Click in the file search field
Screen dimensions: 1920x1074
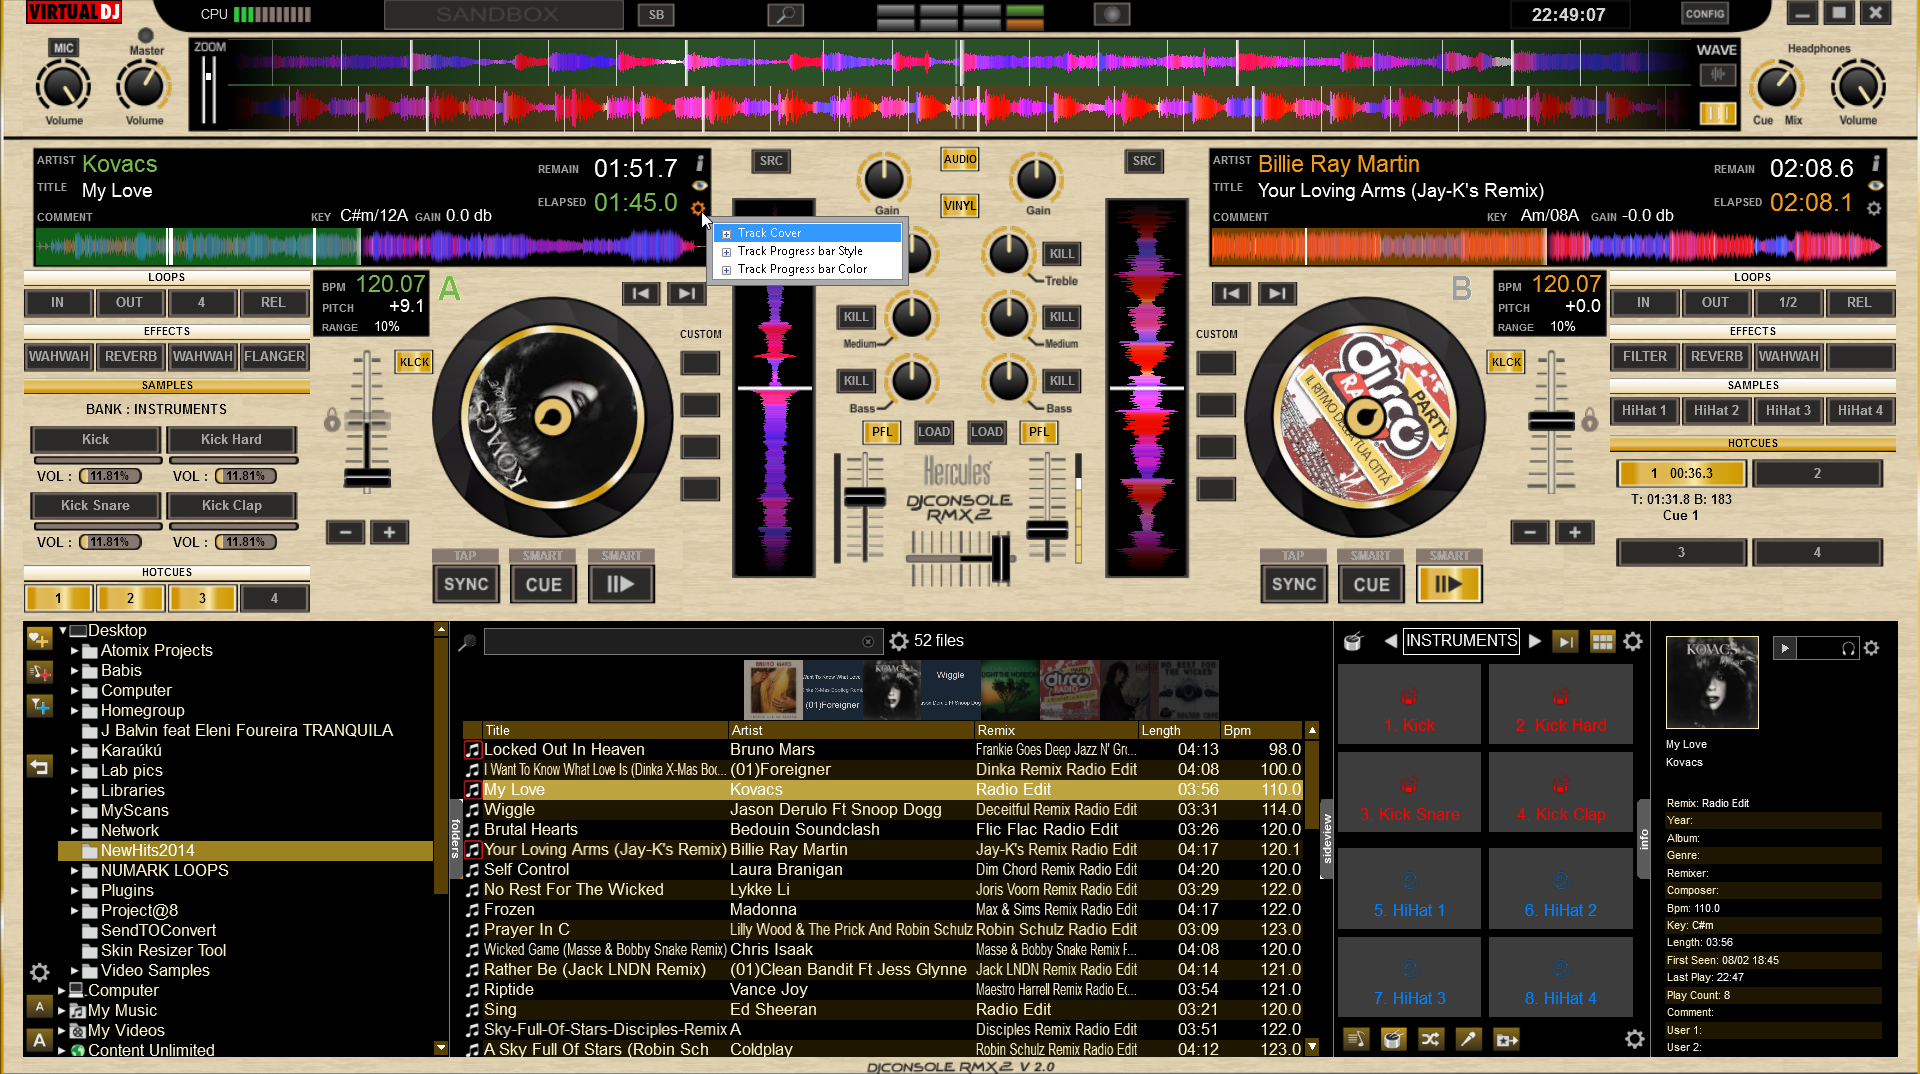(670, 642)
